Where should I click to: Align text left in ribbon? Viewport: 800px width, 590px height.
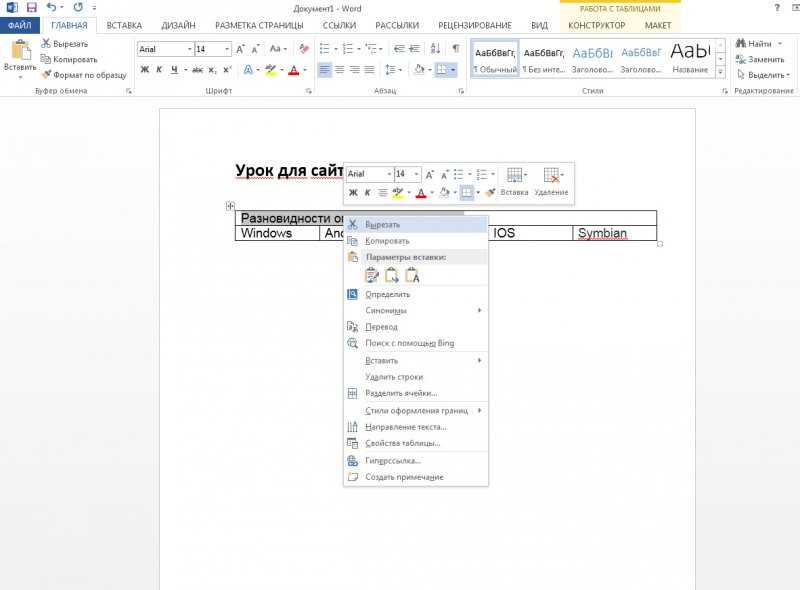[x=324, y=69]
